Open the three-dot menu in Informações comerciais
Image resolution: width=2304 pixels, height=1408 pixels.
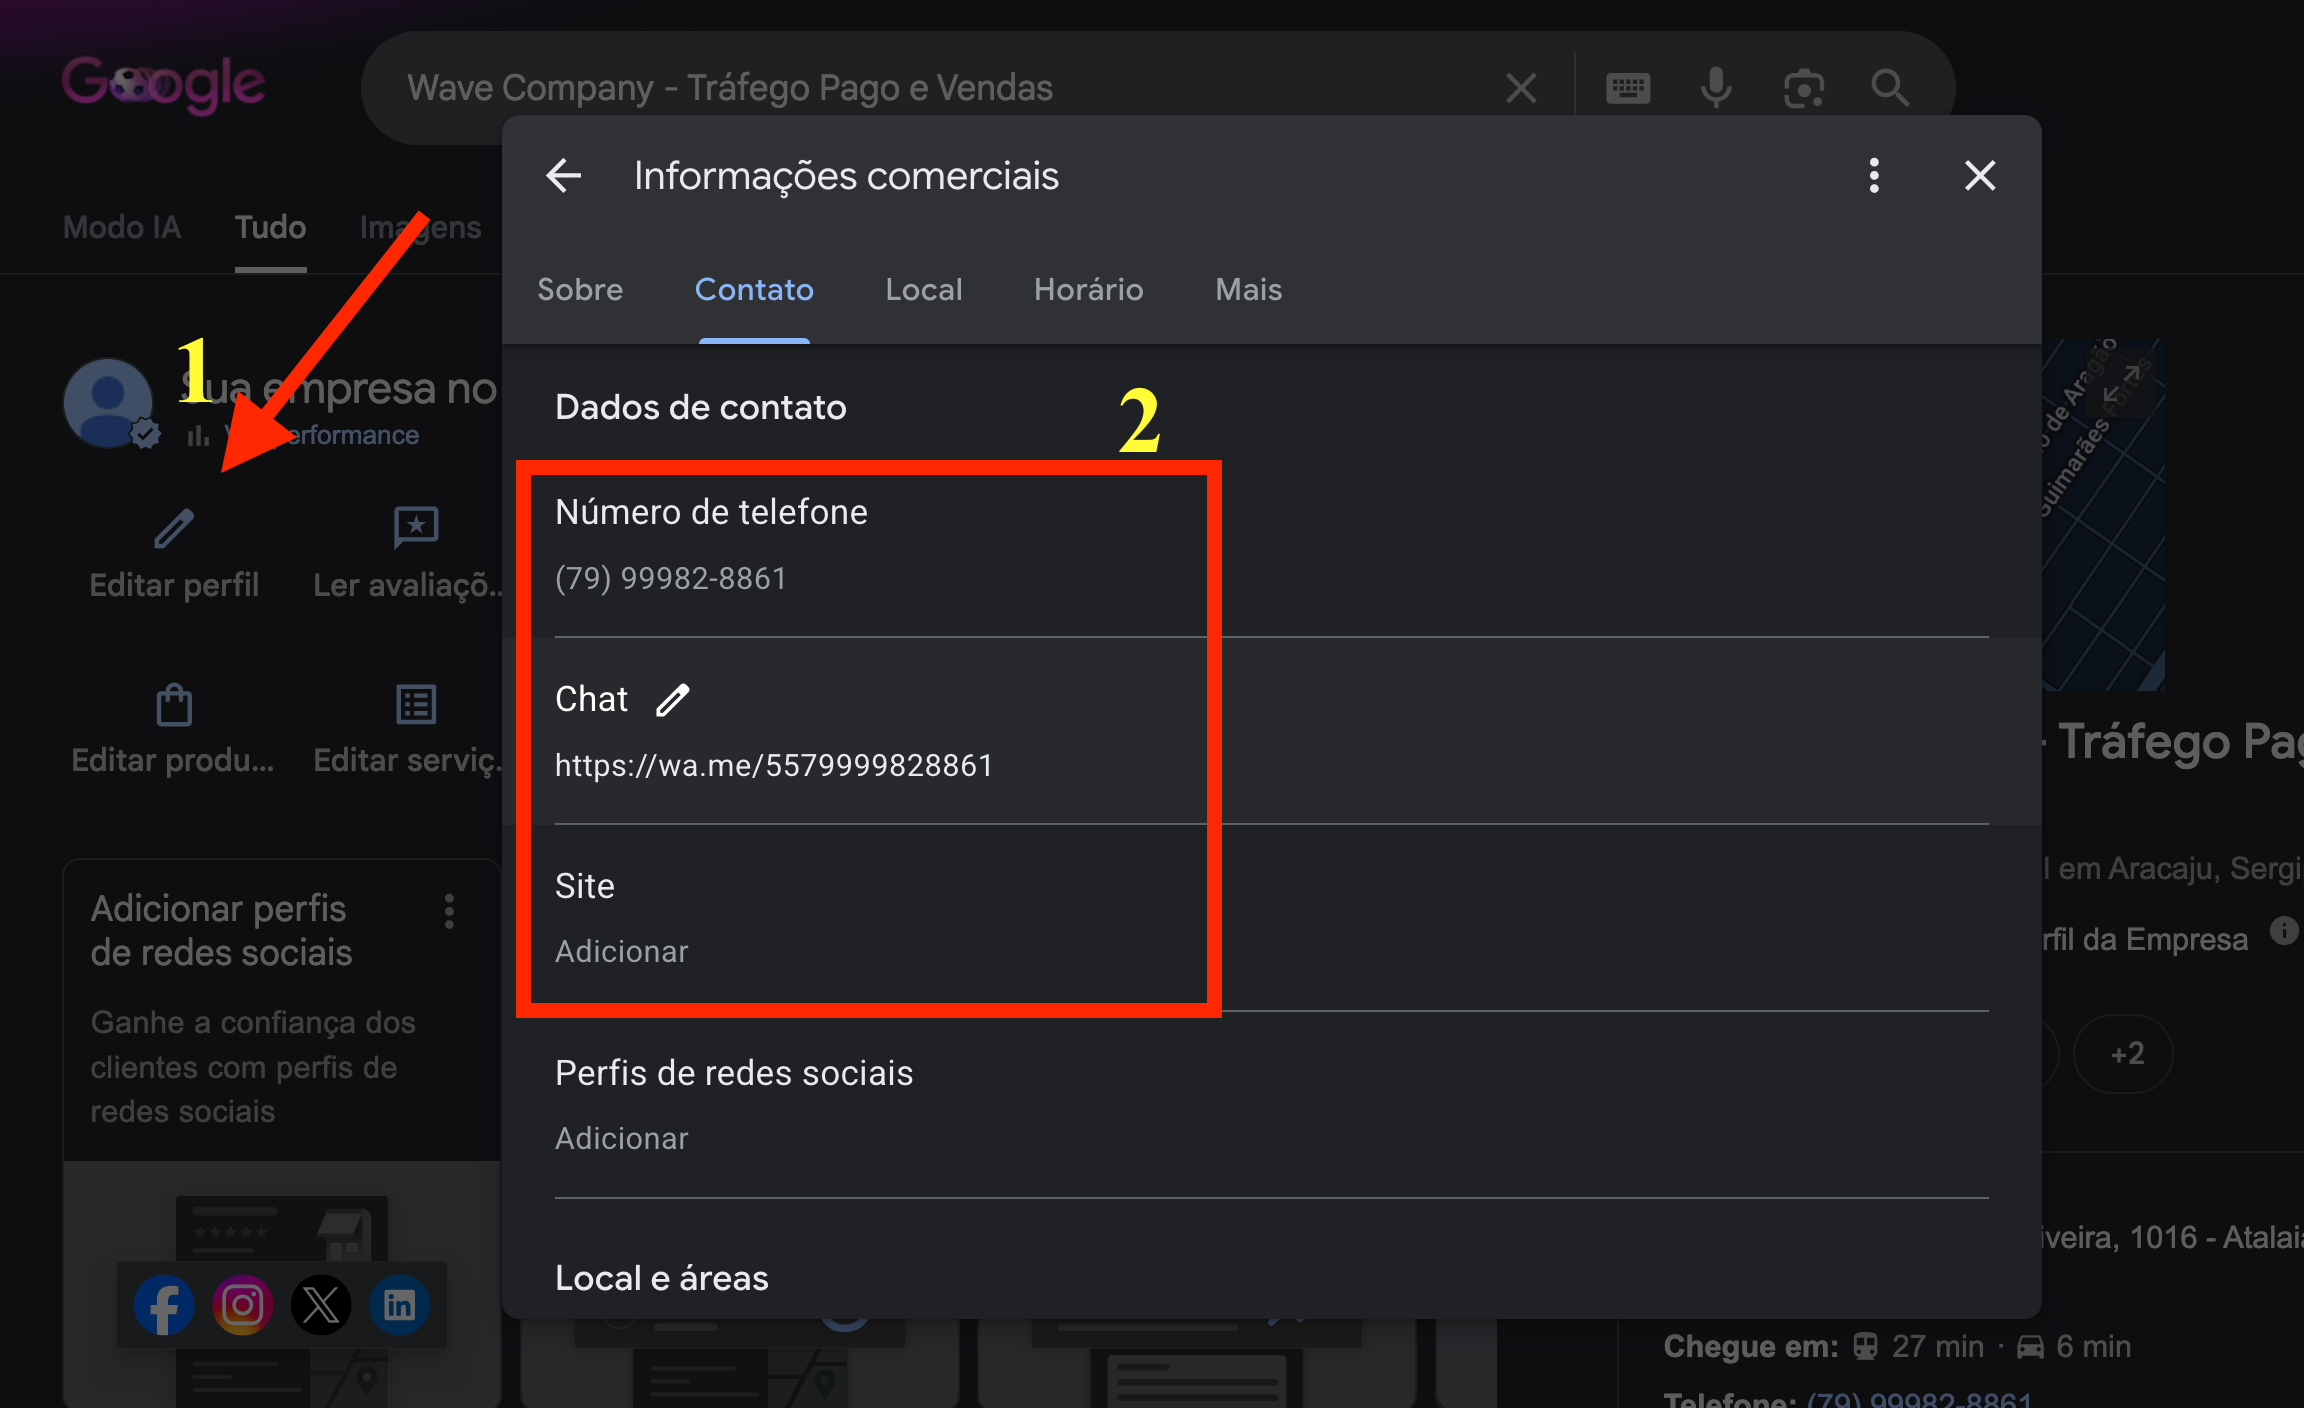[x=1874, y=176]
